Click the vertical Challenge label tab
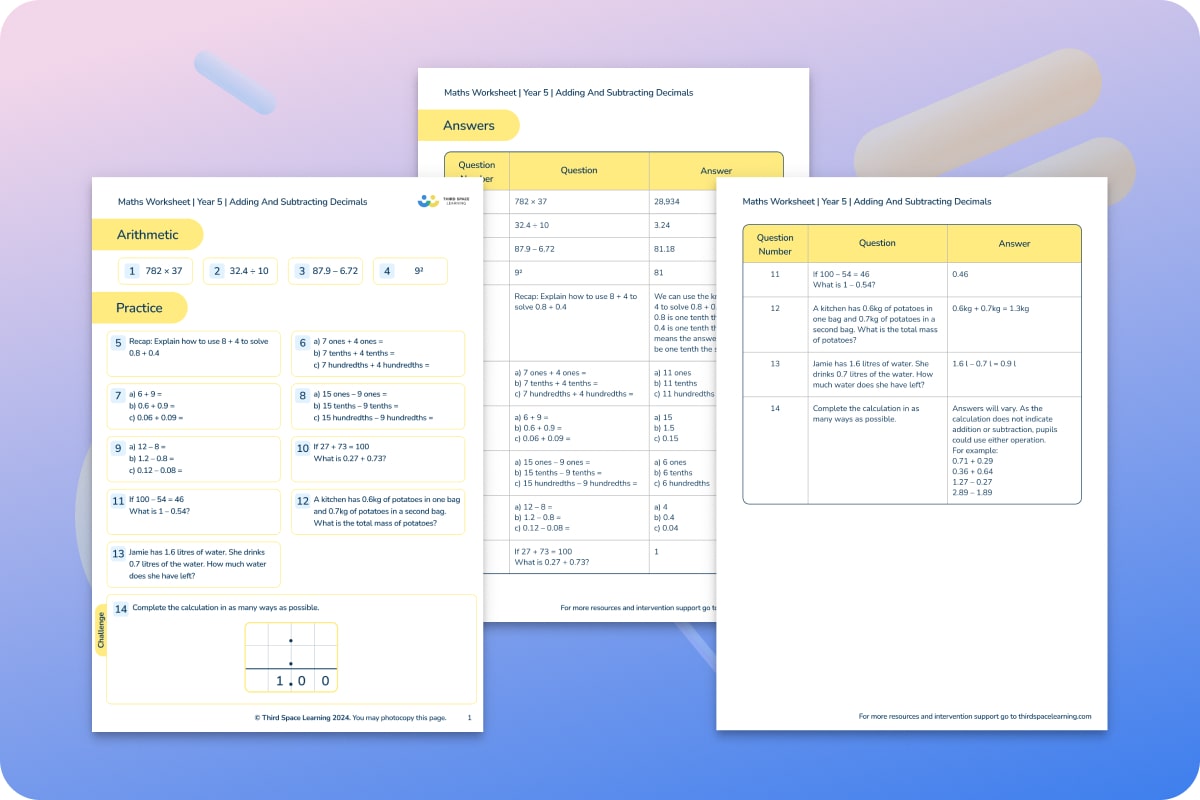1200x800 pixels. pos(101,630)
